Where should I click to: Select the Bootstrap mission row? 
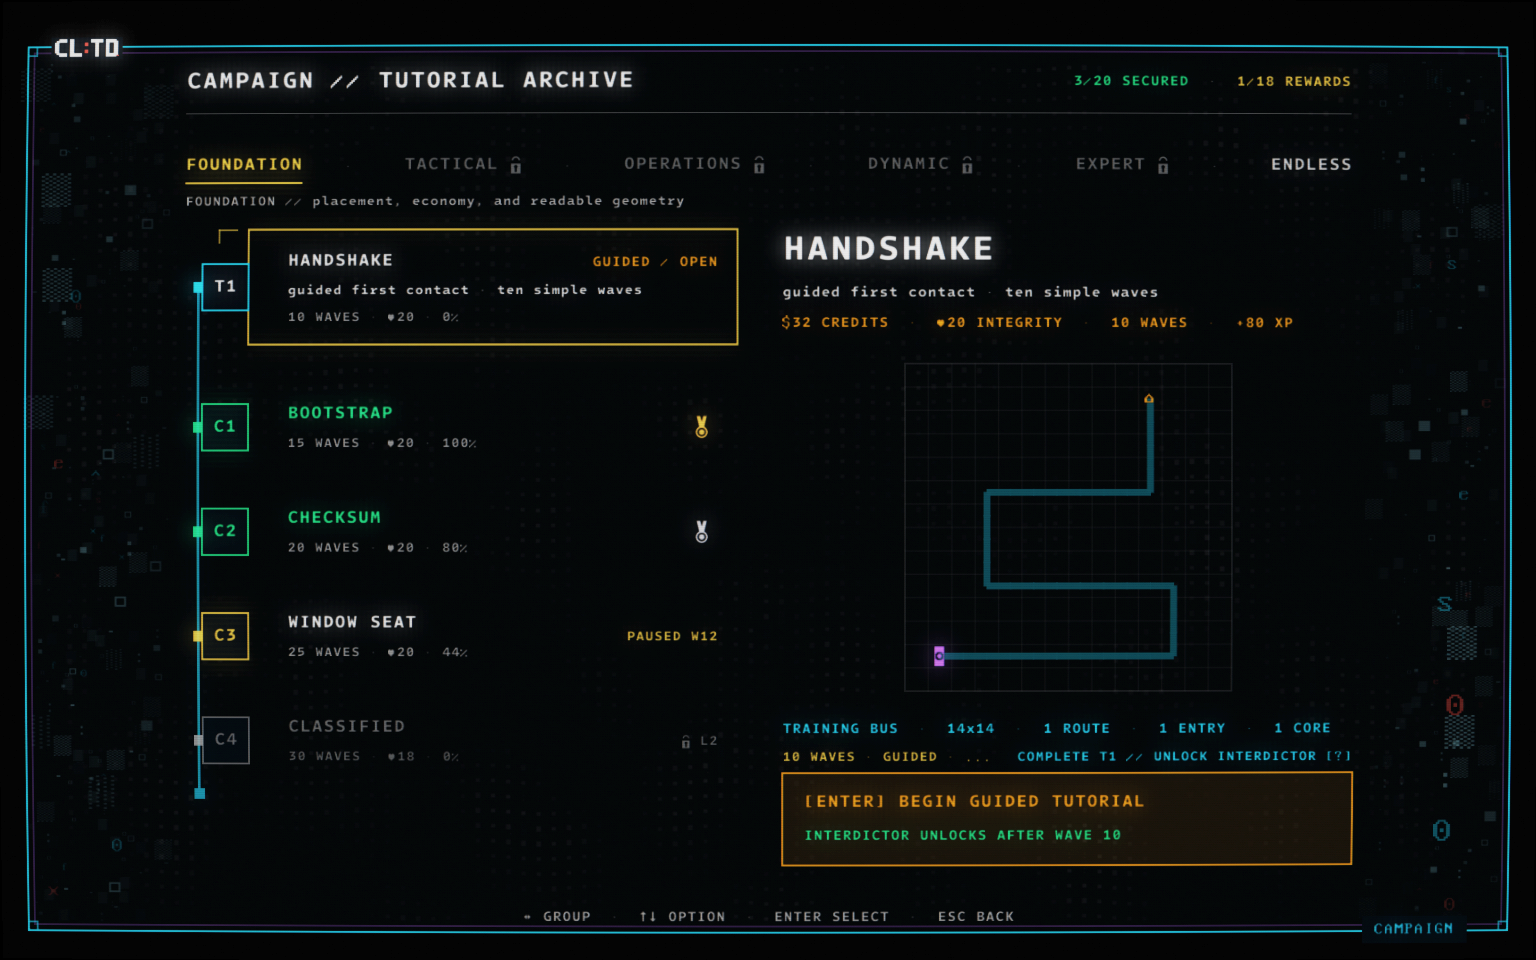point(493,427)
